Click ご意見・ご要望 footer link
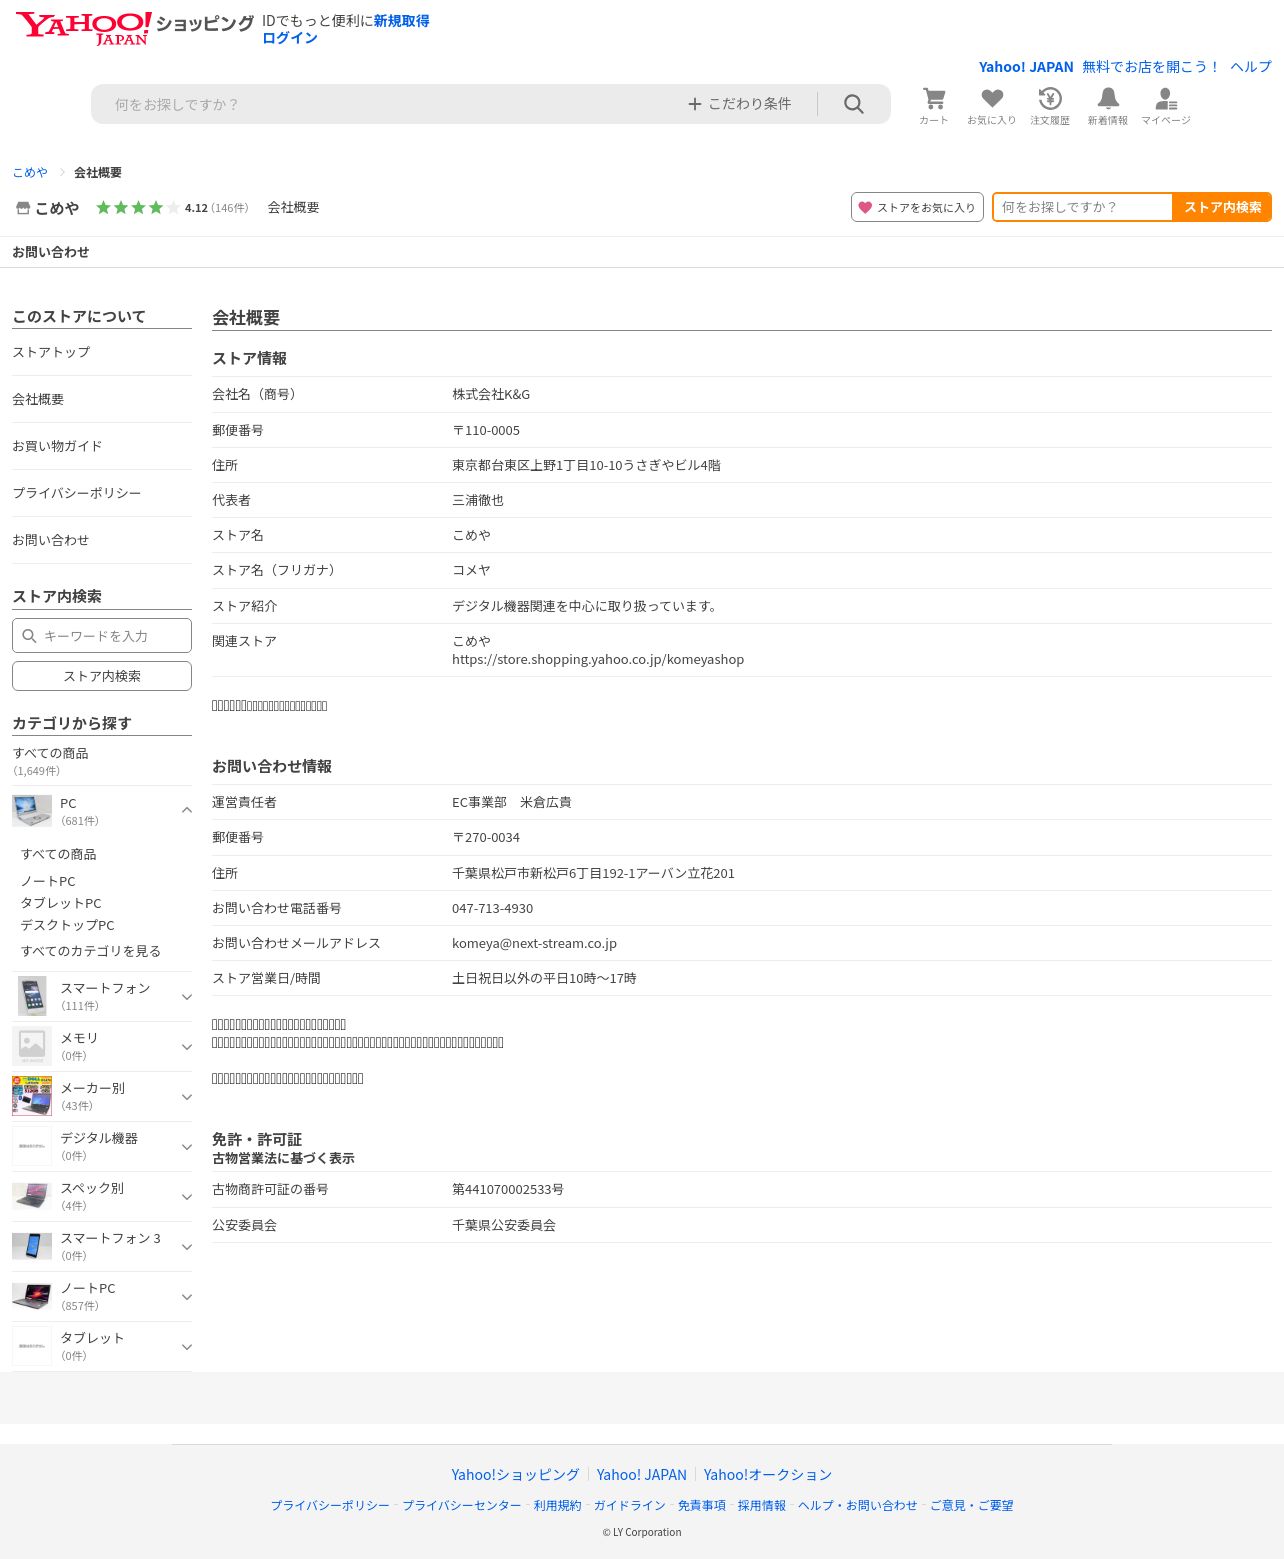1284x1559 pixels. pos(972,1505)
